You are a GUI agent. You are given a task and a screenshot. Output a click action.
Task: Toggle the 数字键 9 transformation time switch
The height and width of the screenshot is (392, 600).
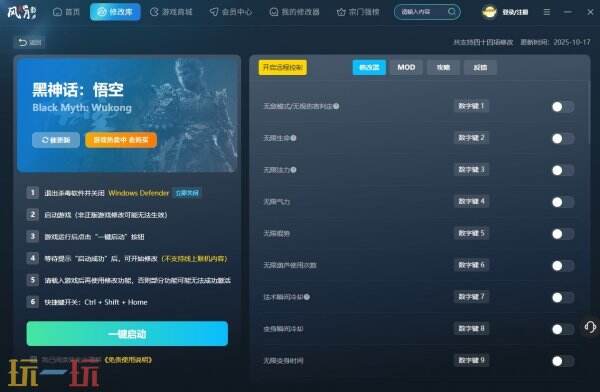(x=562, y=361)
